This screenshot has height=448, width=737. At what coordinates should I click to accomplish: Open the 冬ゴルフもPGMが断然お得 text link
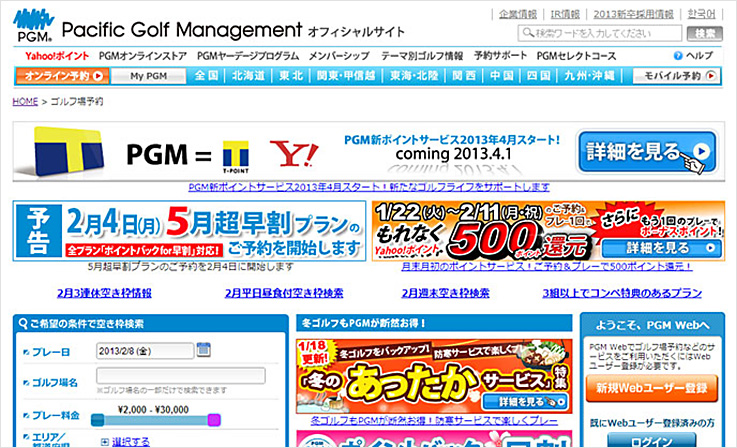click(434, 421)
